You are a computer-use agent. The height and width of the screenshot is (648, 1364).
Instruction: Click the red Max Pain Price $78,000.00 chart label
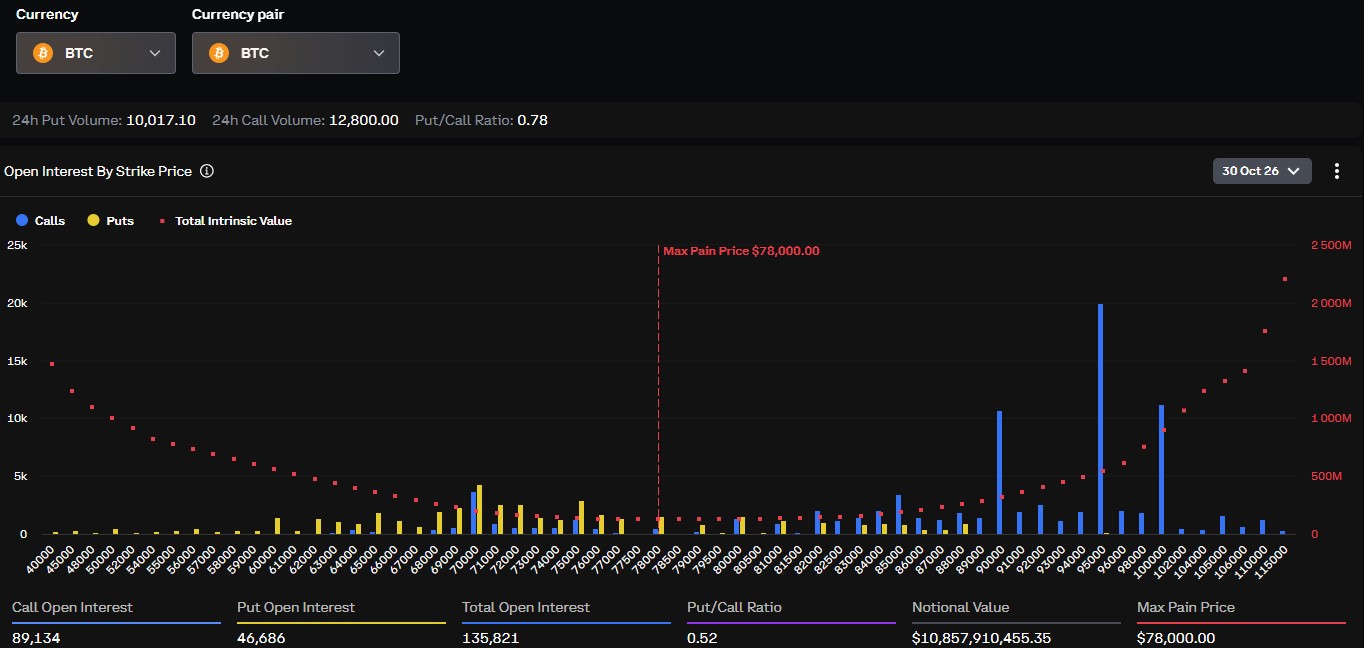pyautogui.click(x=741, y=251)
